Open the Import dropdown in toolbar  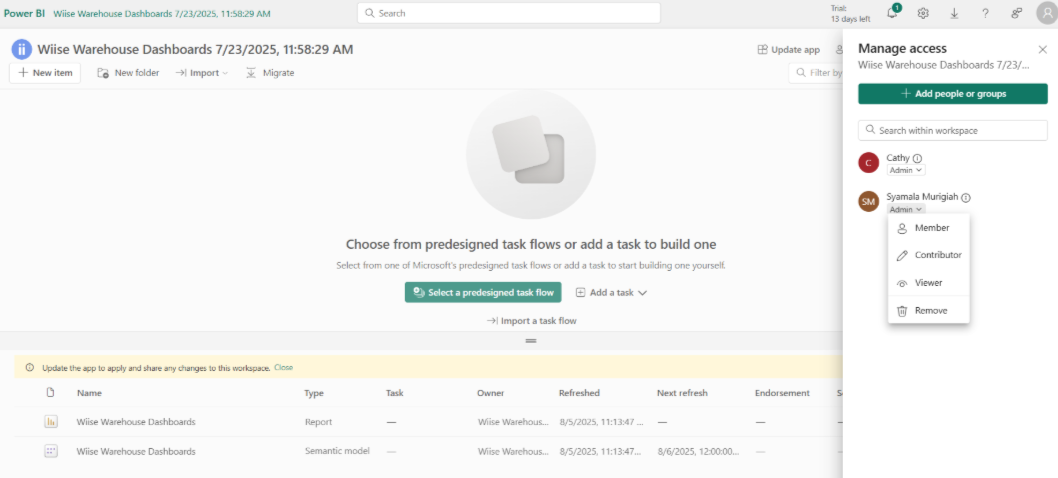point(202,73)
